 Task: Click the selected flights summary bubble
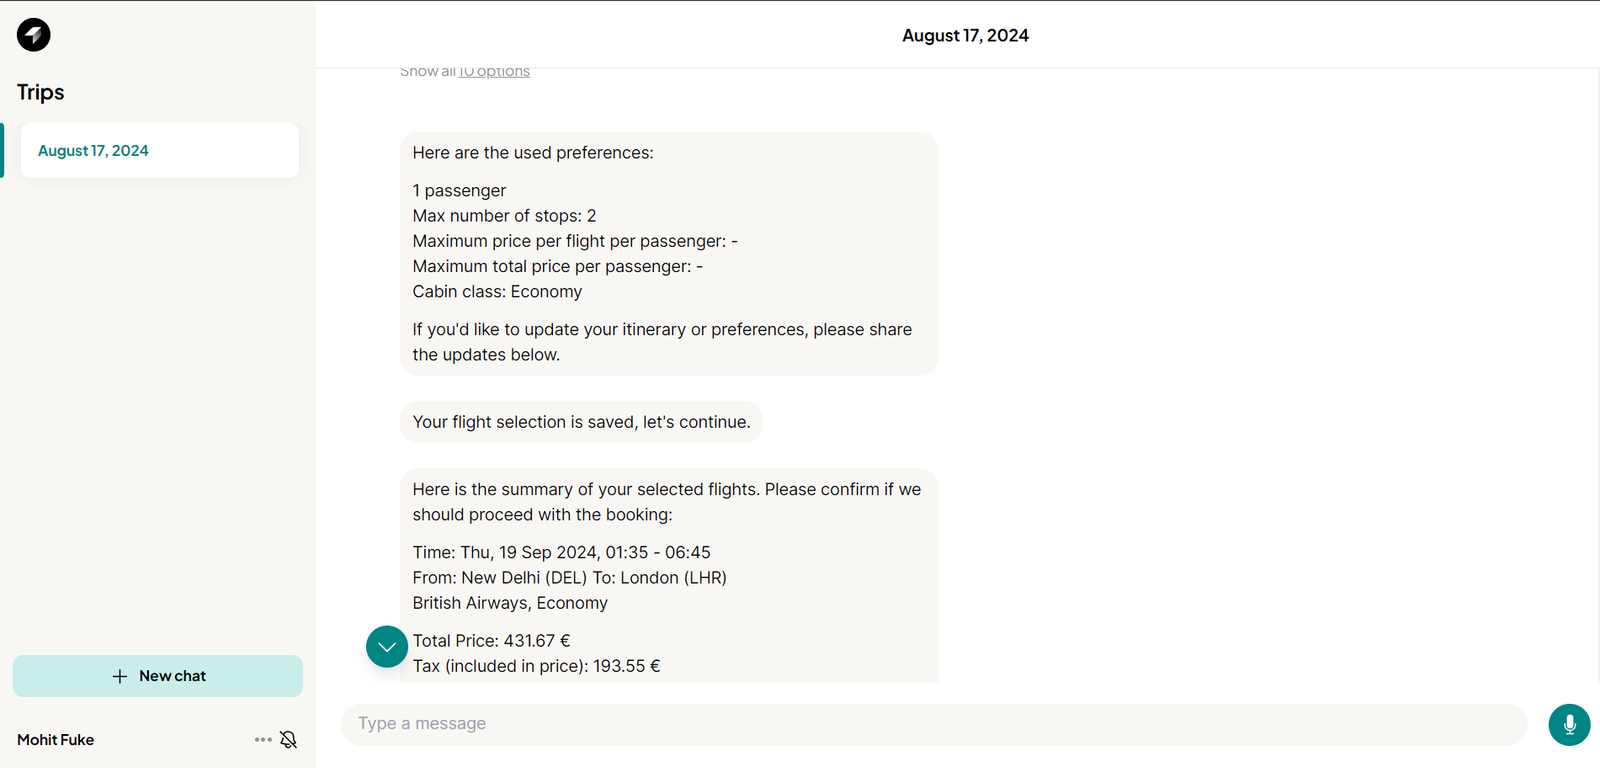click(669, 576)
